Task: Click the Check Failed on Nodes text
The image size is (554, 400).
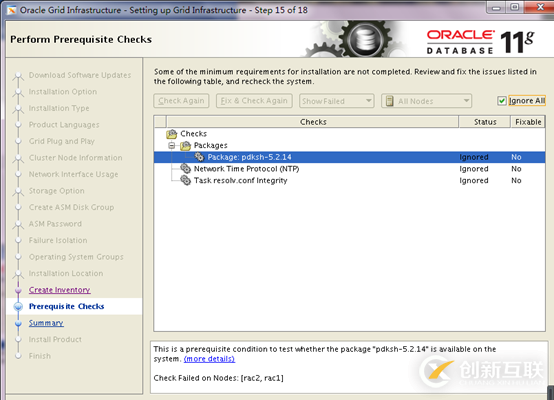Action: [x=218, y=378]
